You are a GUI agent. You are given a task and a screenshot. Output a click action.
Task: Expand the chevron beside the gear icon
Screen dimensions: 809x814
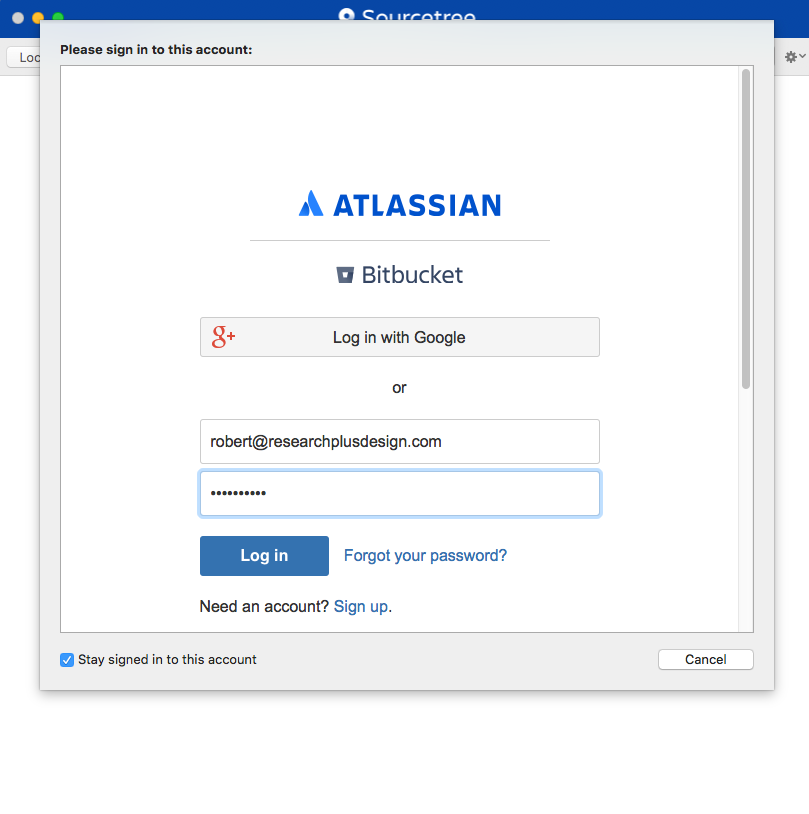(802, 56)
